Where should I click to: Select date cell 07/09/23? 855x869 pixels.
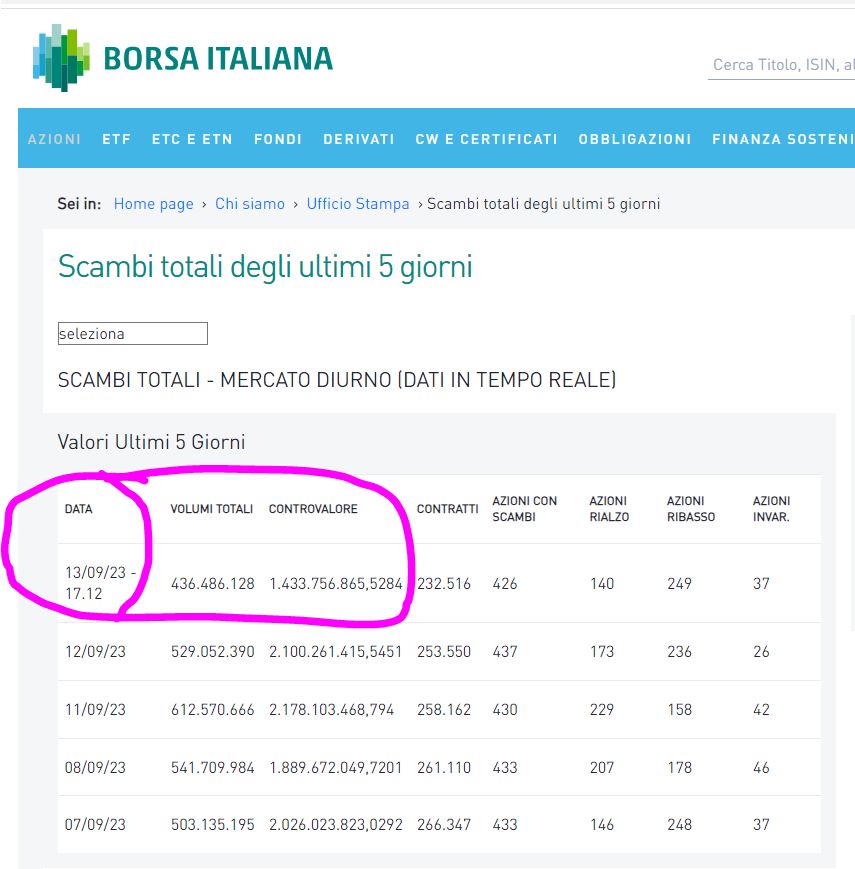(x=95, y=825)
